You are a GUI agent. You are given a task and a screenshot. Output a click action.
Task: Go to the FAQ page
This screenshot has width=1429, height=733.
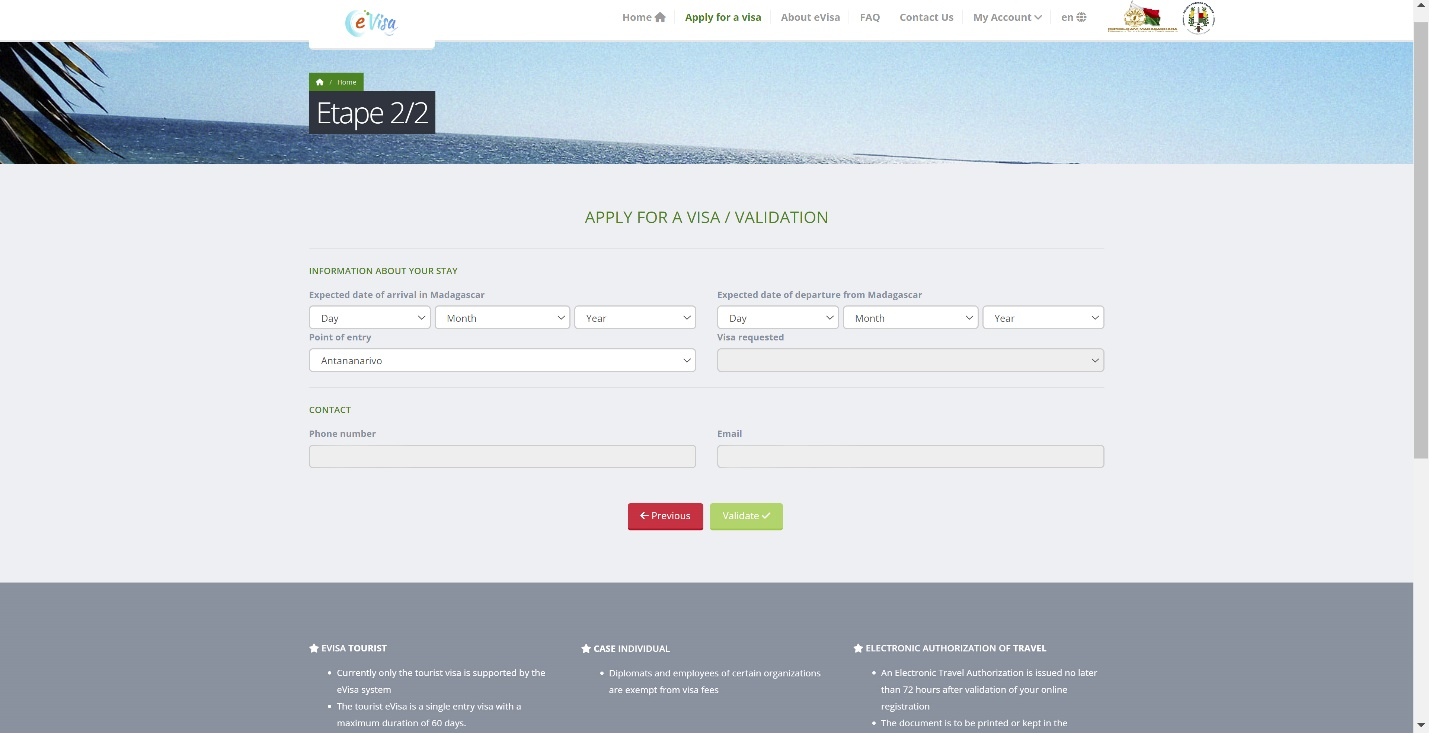point(869,17)
